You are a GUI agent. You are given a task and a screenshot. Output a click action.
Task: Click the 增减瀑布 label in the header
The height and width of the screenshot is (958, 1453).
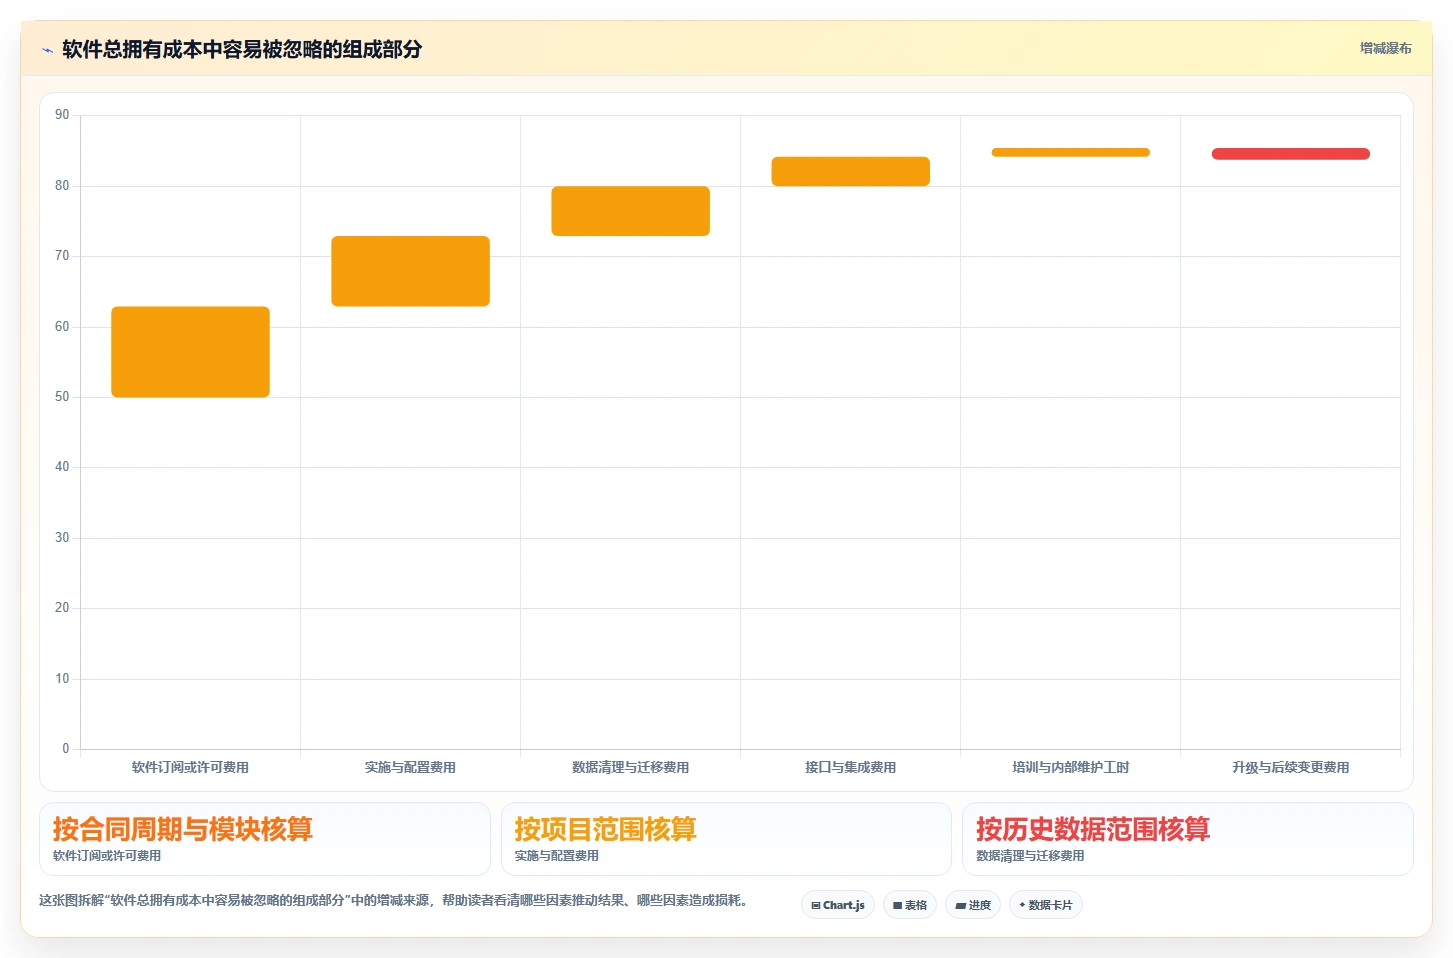click(x=1385, y=48)
